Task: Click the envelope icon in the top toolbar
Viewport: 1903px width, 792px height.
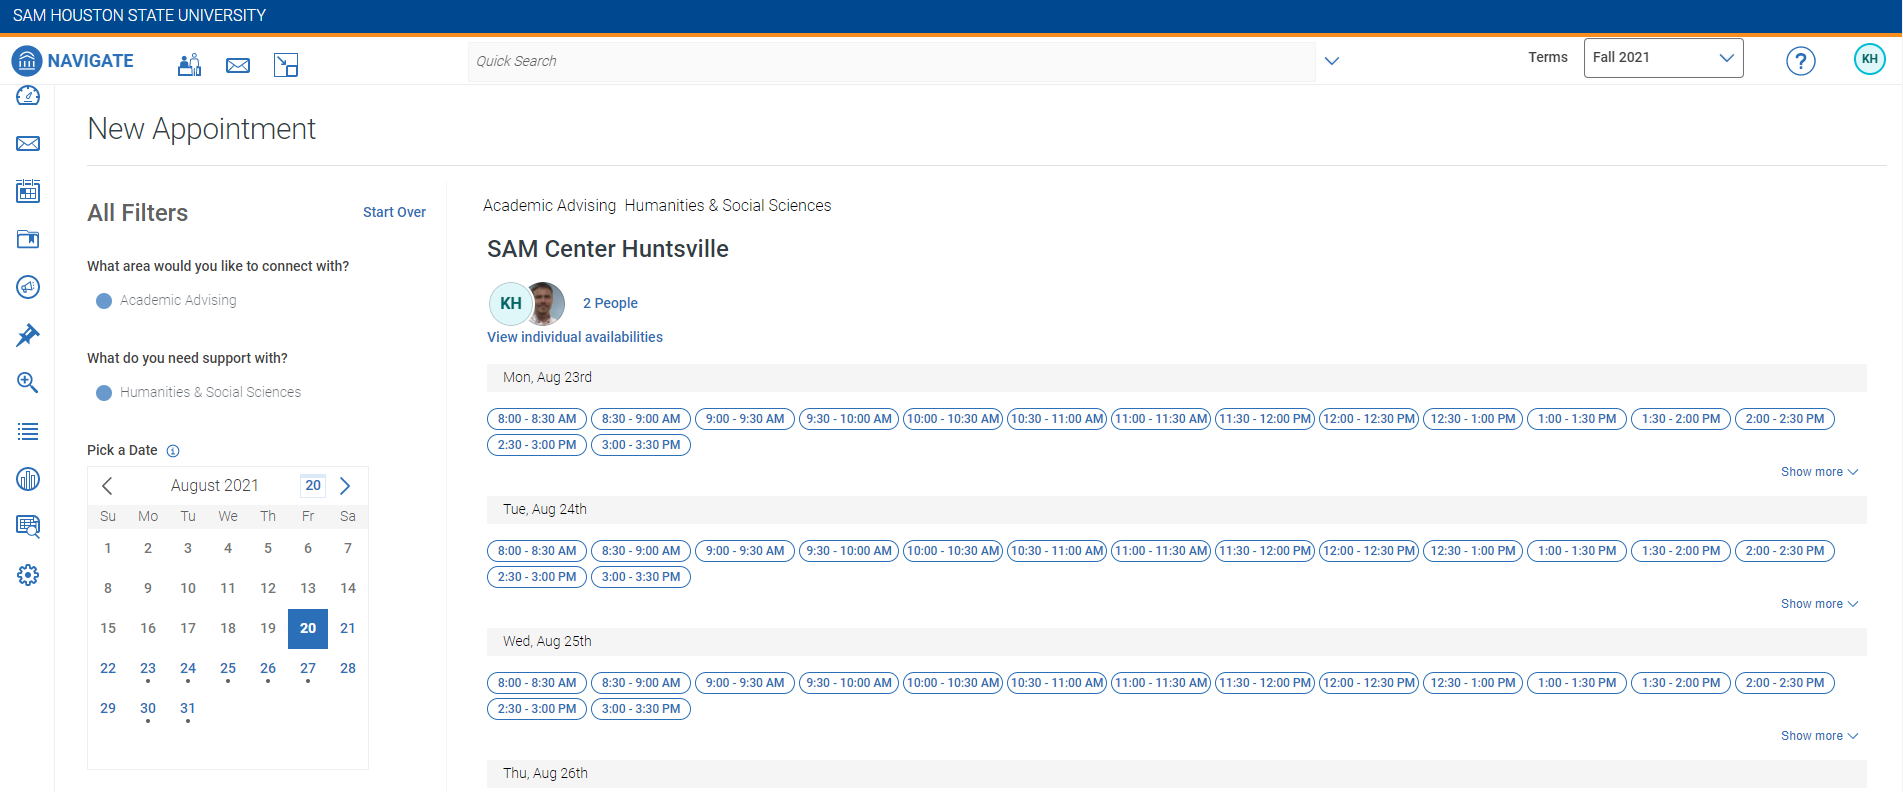Action: tap(238, 65)
